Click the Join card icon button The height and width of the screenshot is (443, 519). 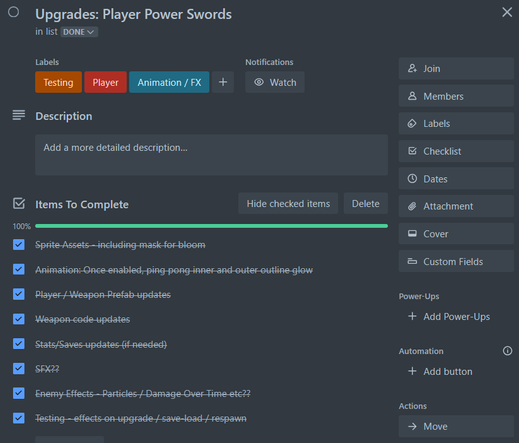click(456, 69)
